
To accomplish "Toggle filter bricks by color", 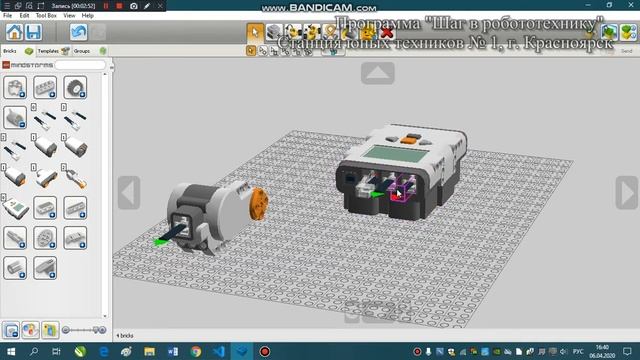I will click(31, 330).
